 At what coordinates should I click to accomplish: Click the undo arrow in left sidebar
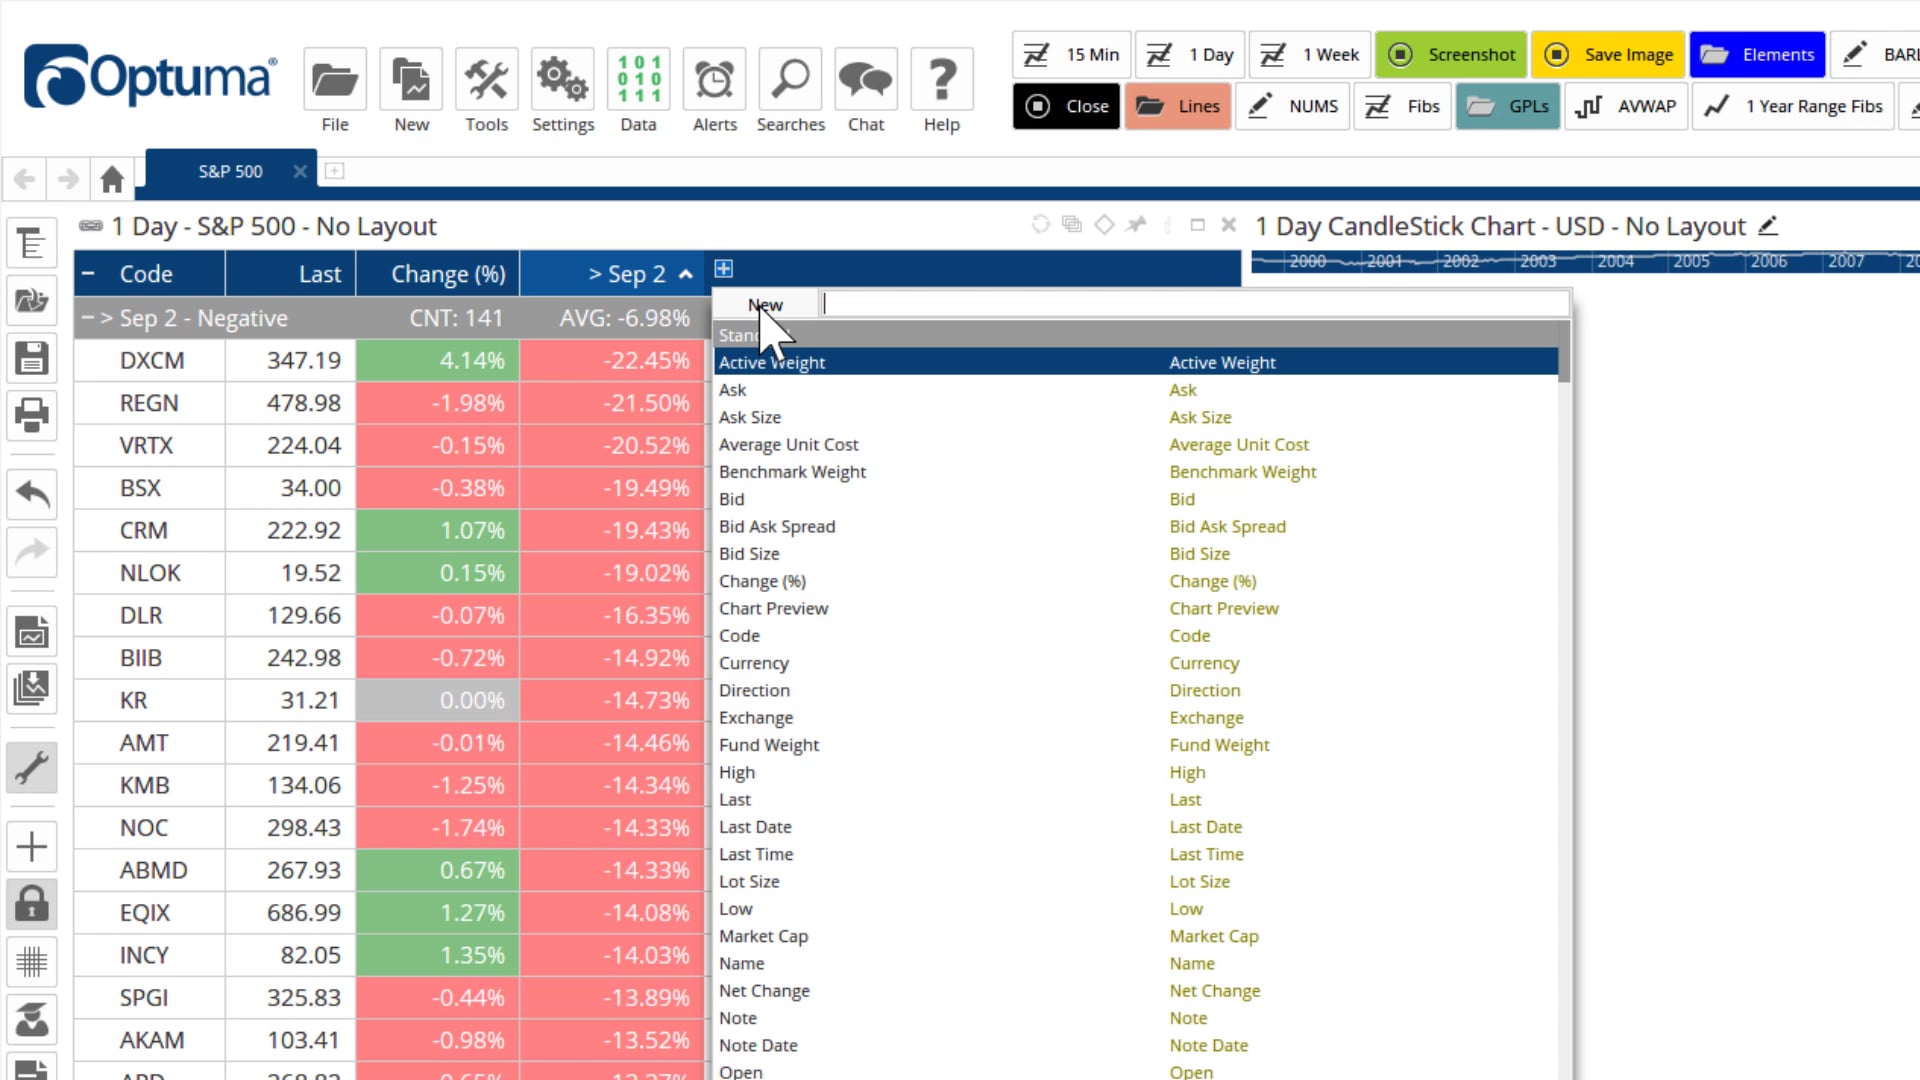click(32, 493)
